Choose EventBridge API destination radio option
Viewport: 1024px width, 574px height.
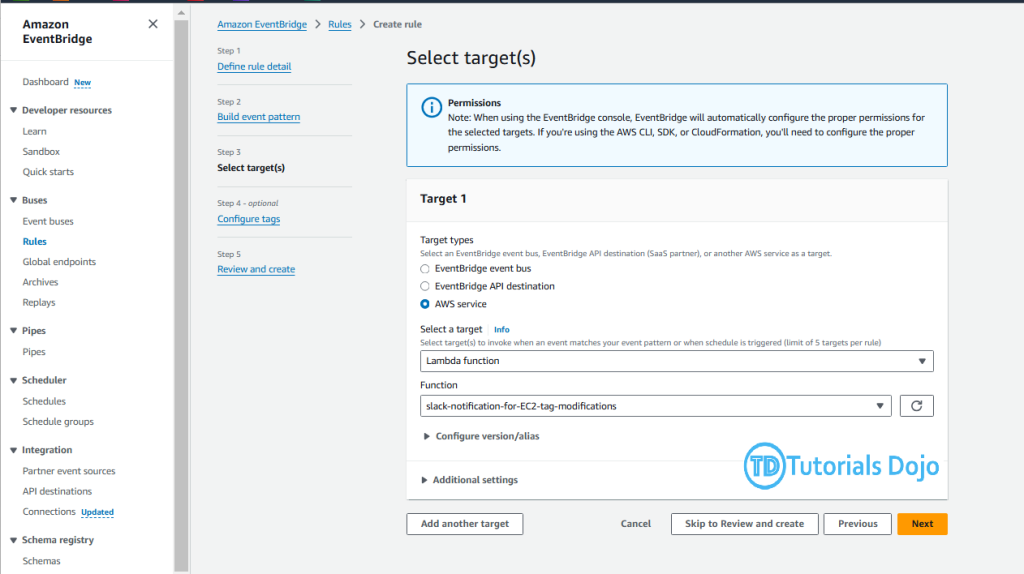click(x=425, y=286)
